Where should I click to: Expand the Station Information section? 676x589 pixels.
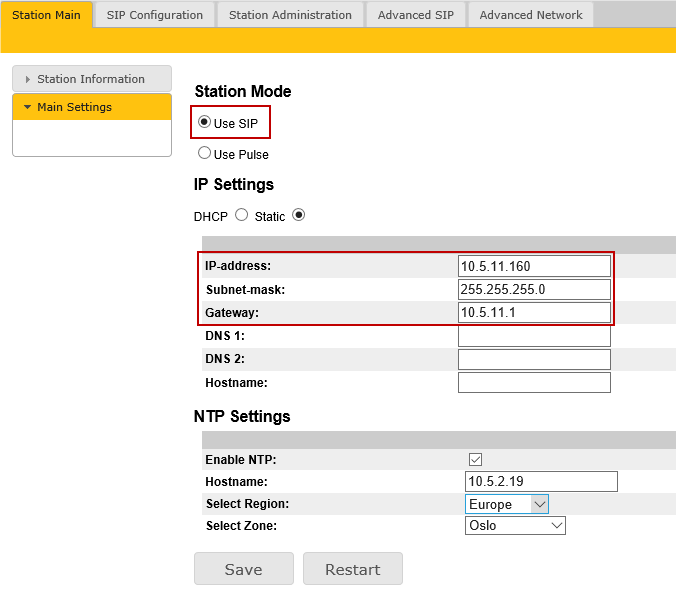click(91, 79)
